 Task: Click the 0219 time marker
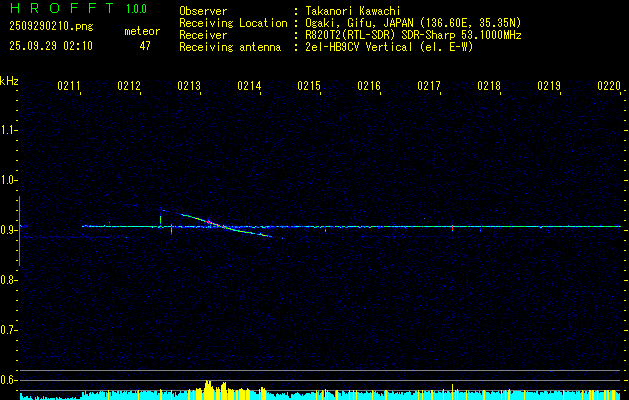pos(549,86)
